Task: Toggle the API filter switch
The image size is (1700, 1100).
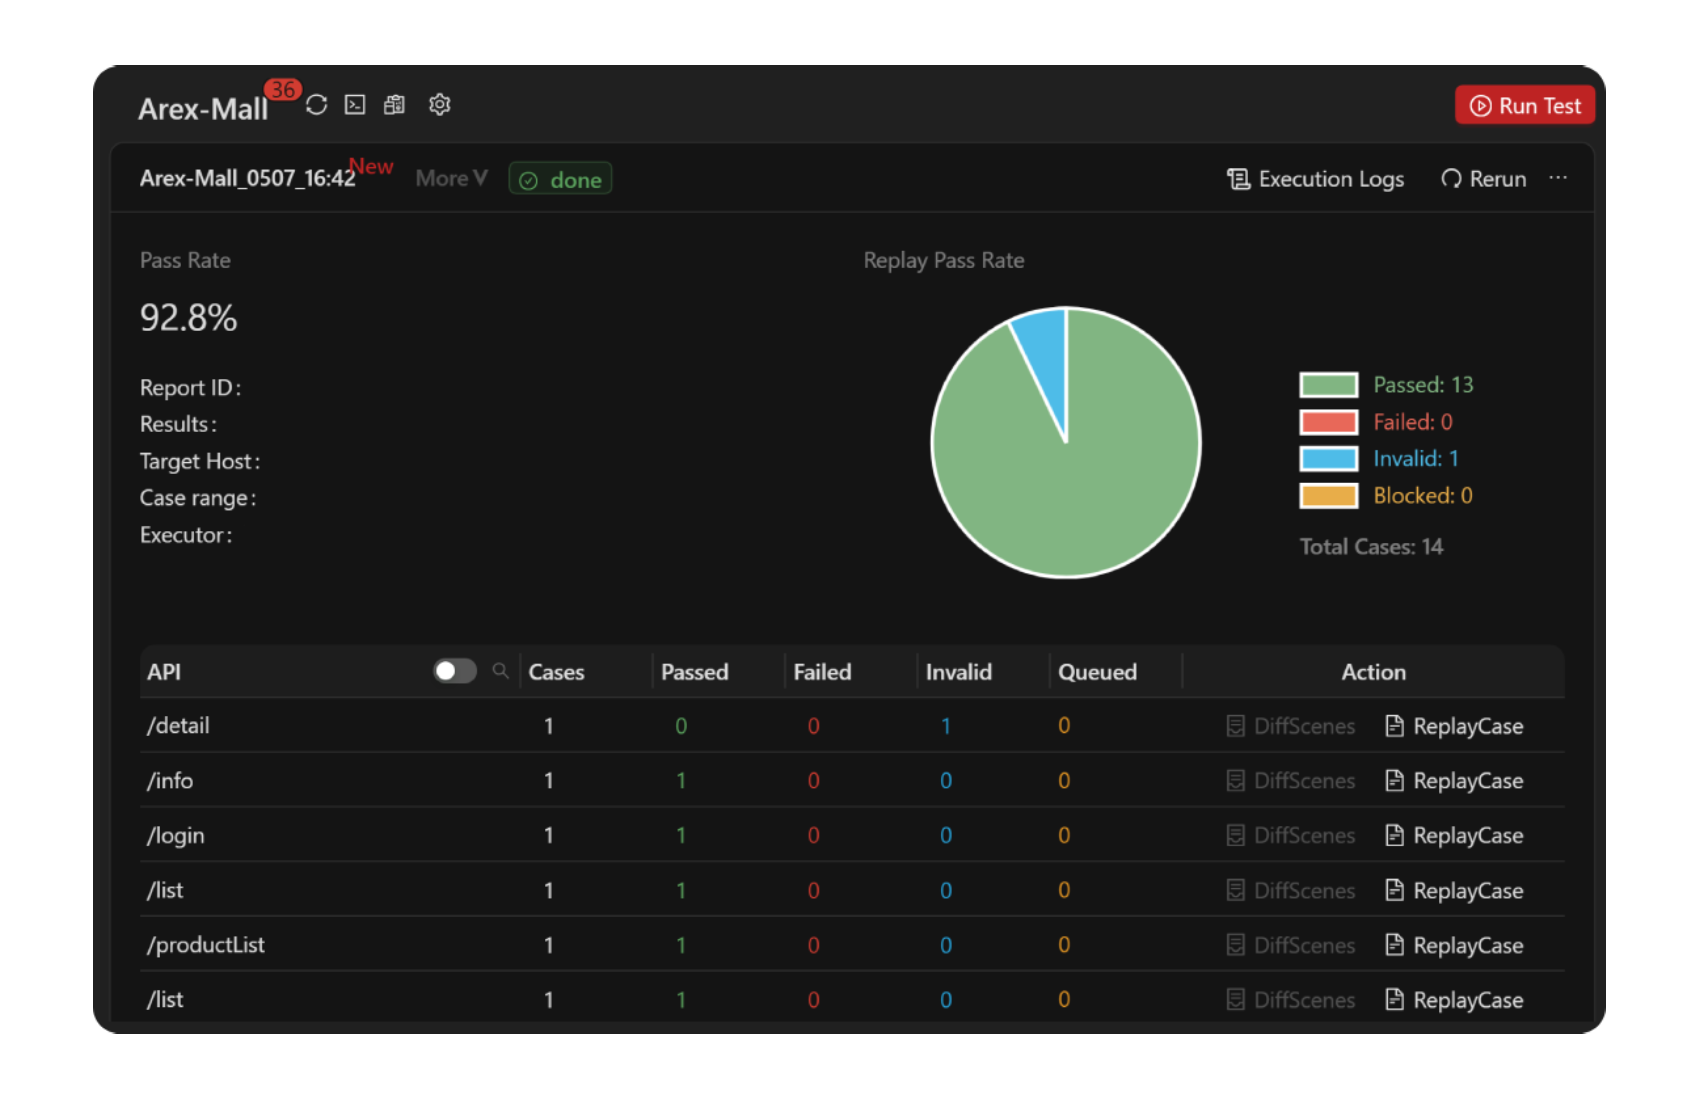Action: click(455, 671)
